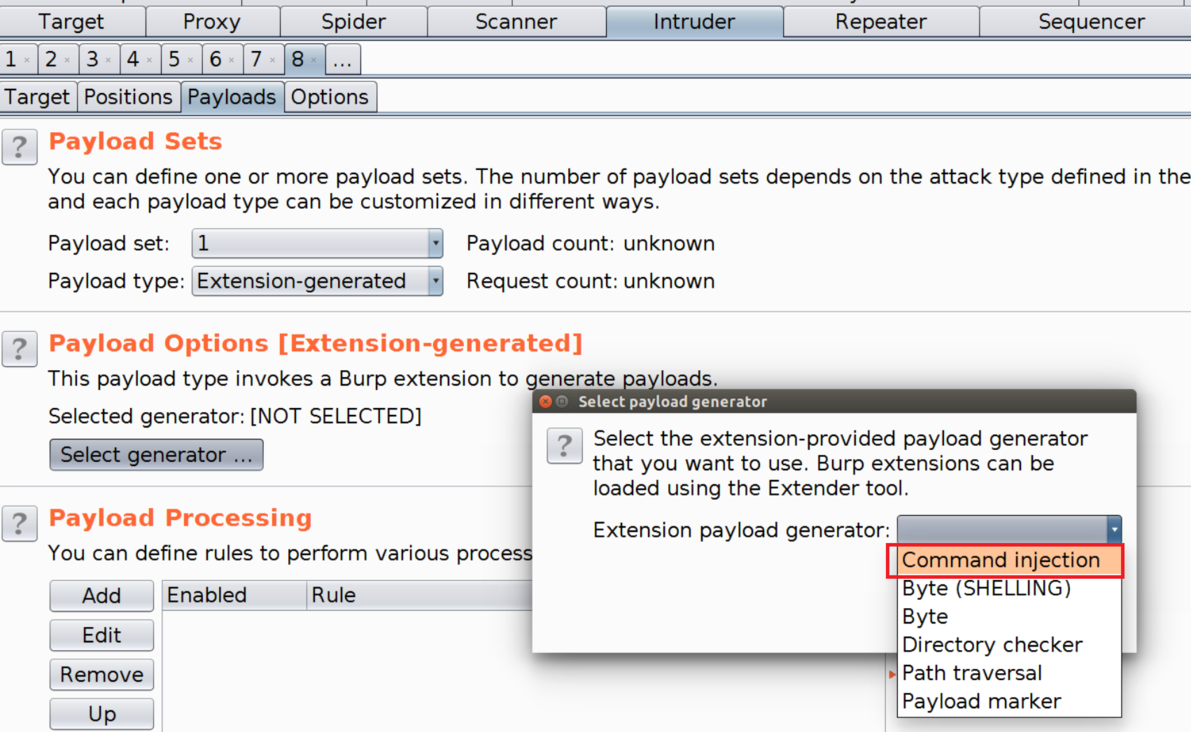
Task: Close Intruder attack tab 8
Action: tap(314, 60)
